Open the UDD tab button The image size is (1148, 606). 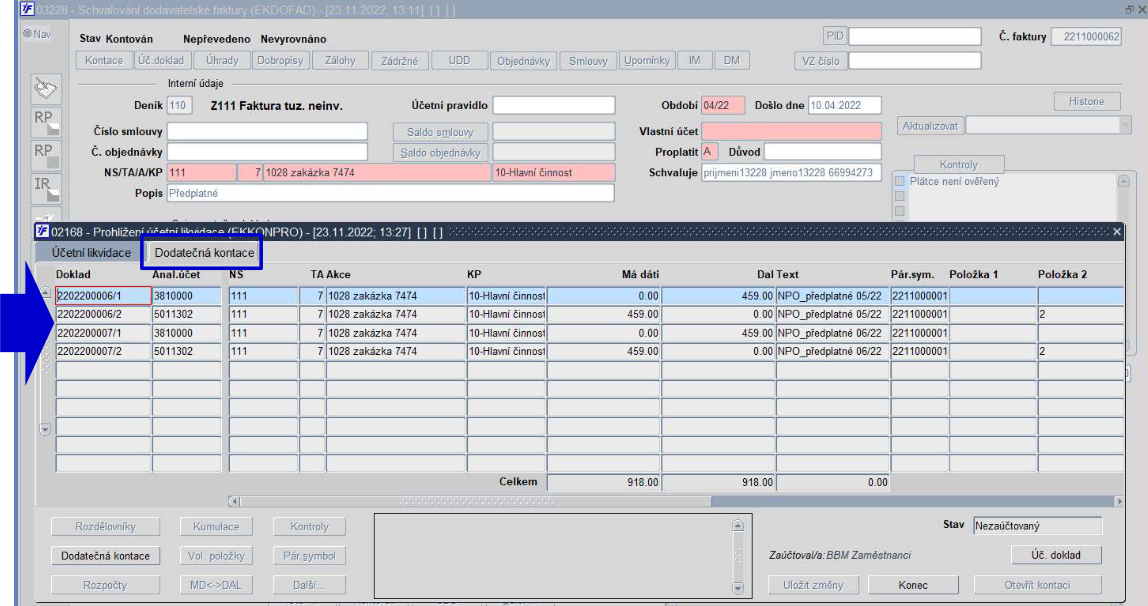click(459, 61)
